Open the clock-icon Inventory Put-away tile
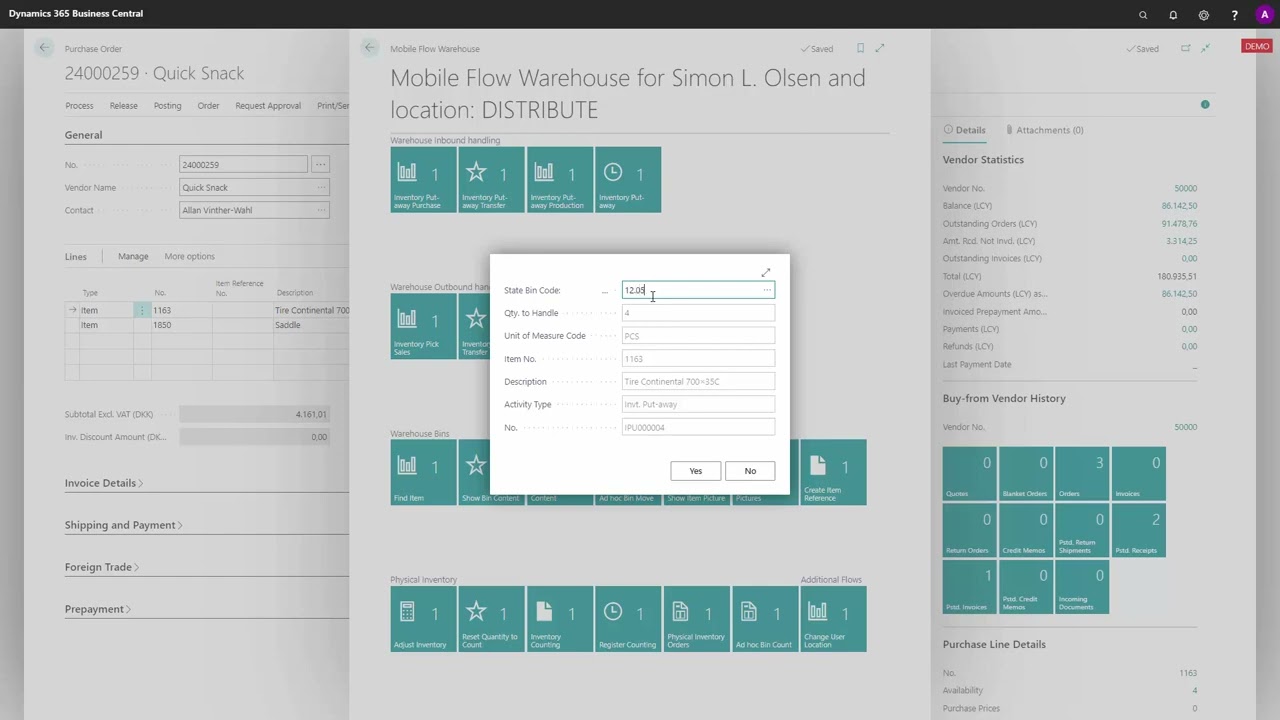The width and height of the screenshot is (1280, 720). click(628, 180)
